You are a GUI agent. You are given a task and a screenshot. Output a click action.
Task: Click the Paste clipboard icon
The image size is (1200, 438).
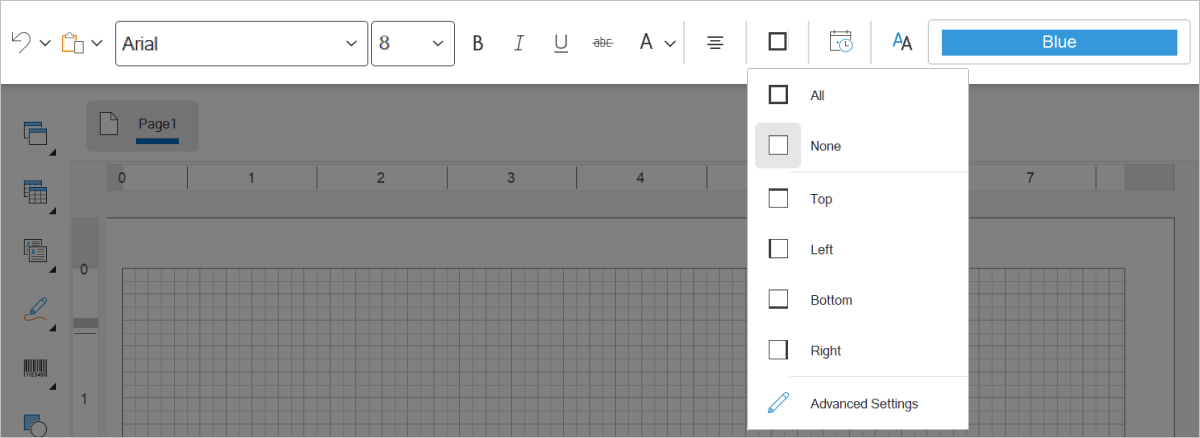72,43
